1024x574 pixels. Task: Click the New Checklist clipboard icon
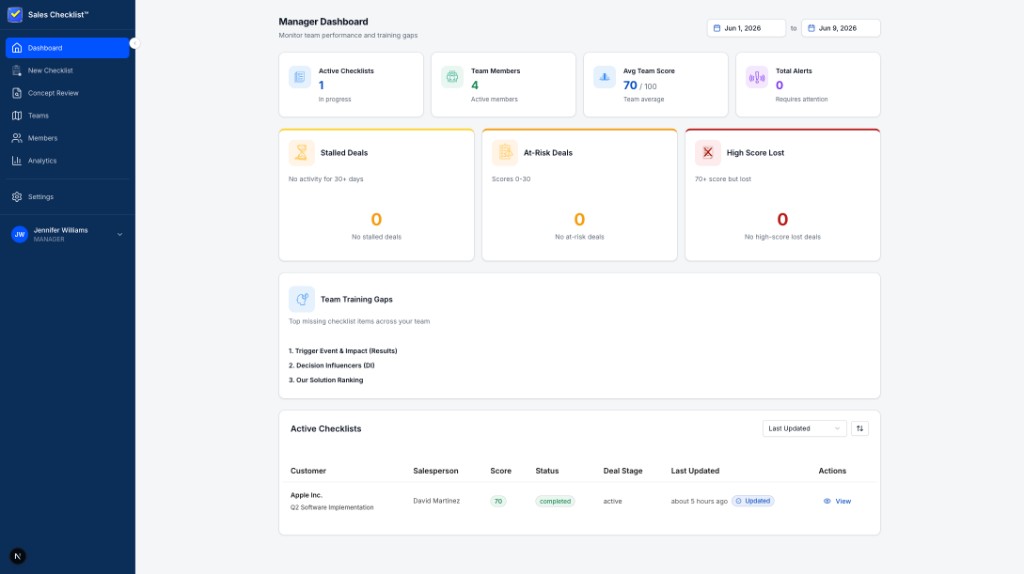[x=17, y=71]
